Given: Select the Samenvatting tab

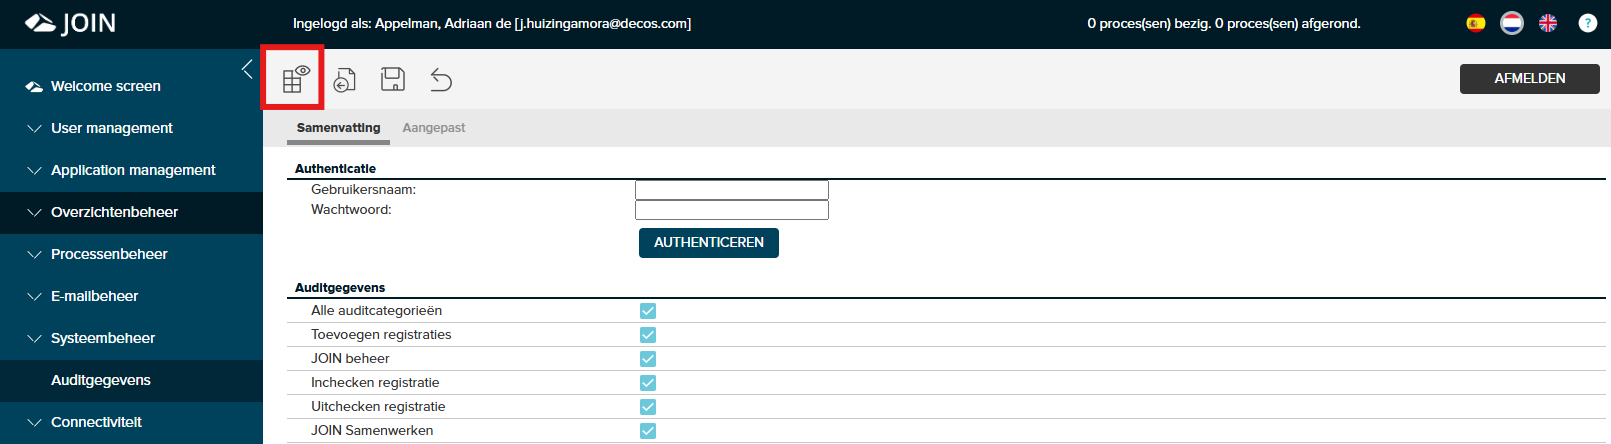Looking at the screenshot, I should [338, 128].
